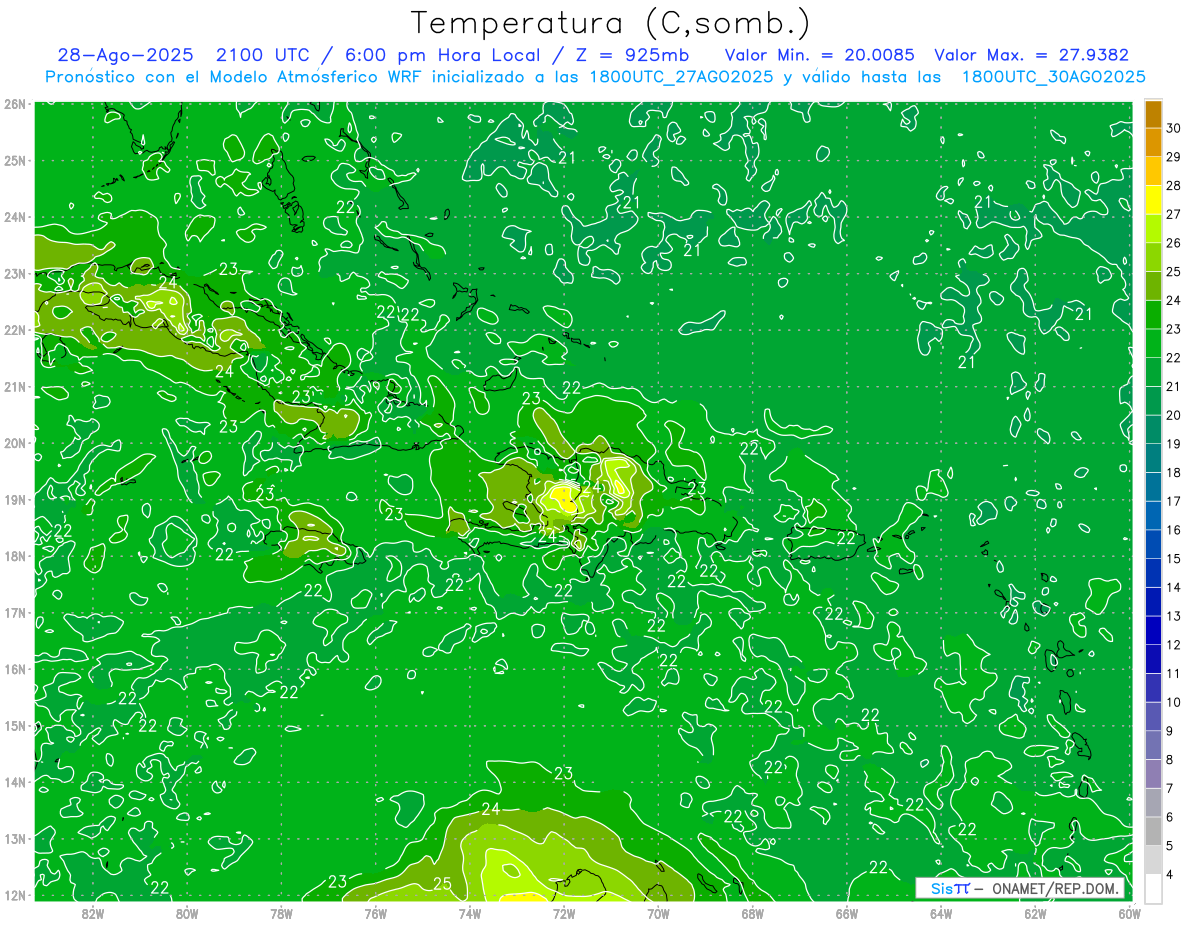Viewport: 1200px width, 927px height.
Task: Pick the yellow swatch between 27 and 28
Action: tap(1153, 200)
